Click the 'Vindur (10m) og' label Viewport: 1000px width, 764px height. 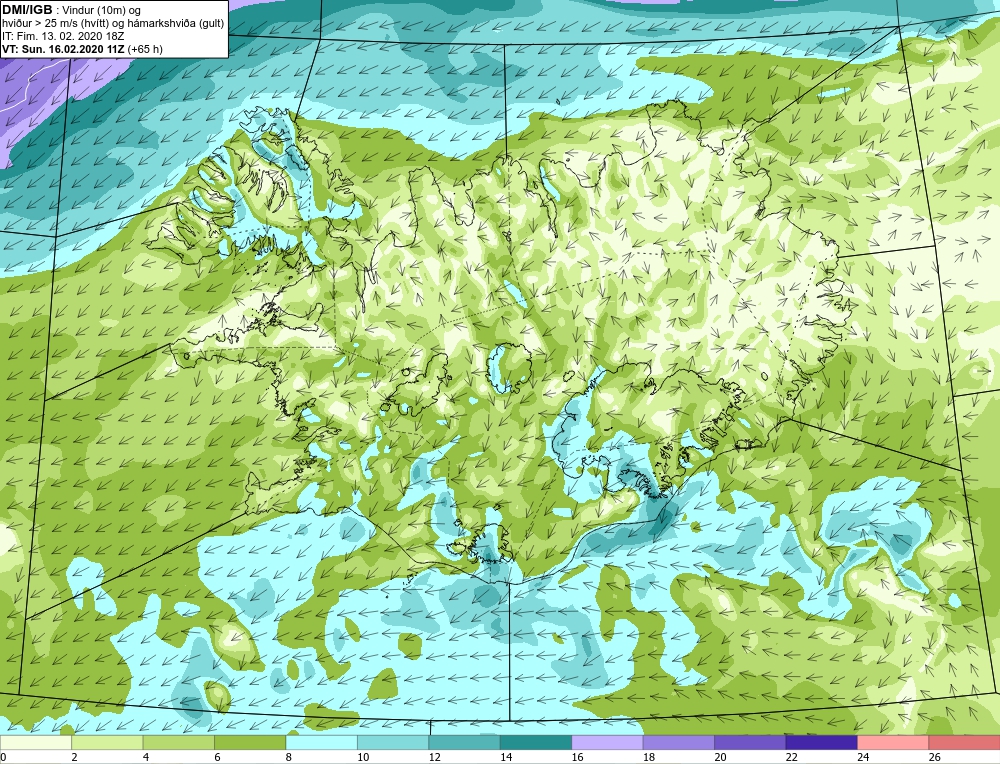pos(103,10)
